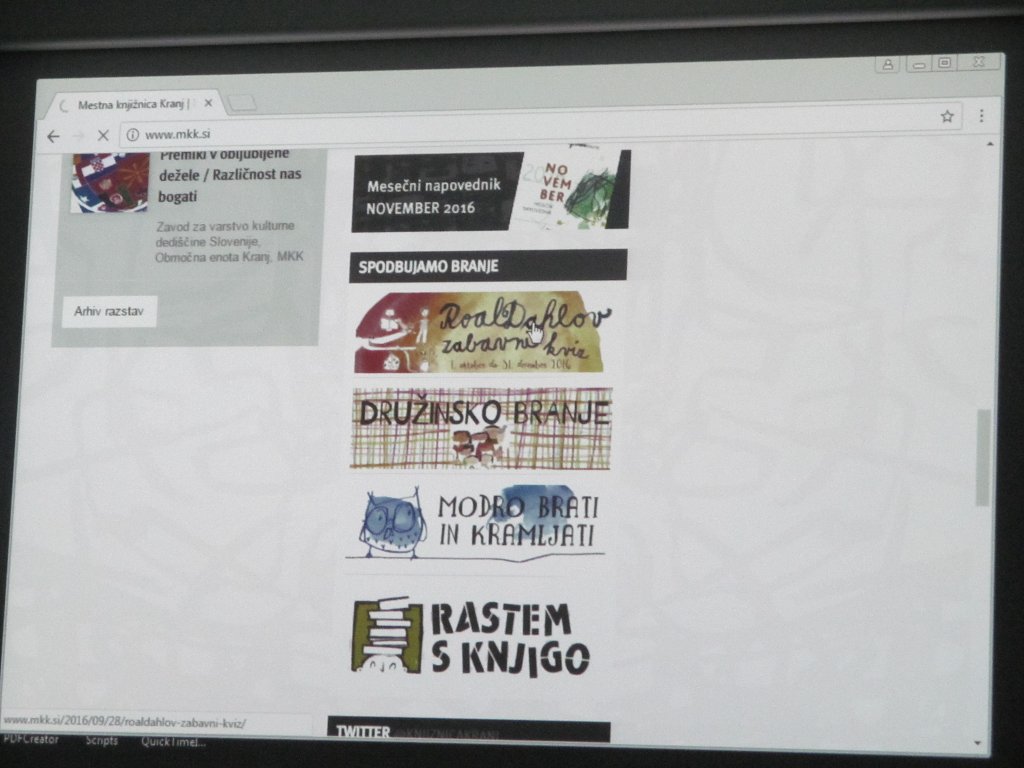This screenshot has width=1024, height=768.
Task: Open the site information icon beside the URL
Action: (x=133, y=135)
